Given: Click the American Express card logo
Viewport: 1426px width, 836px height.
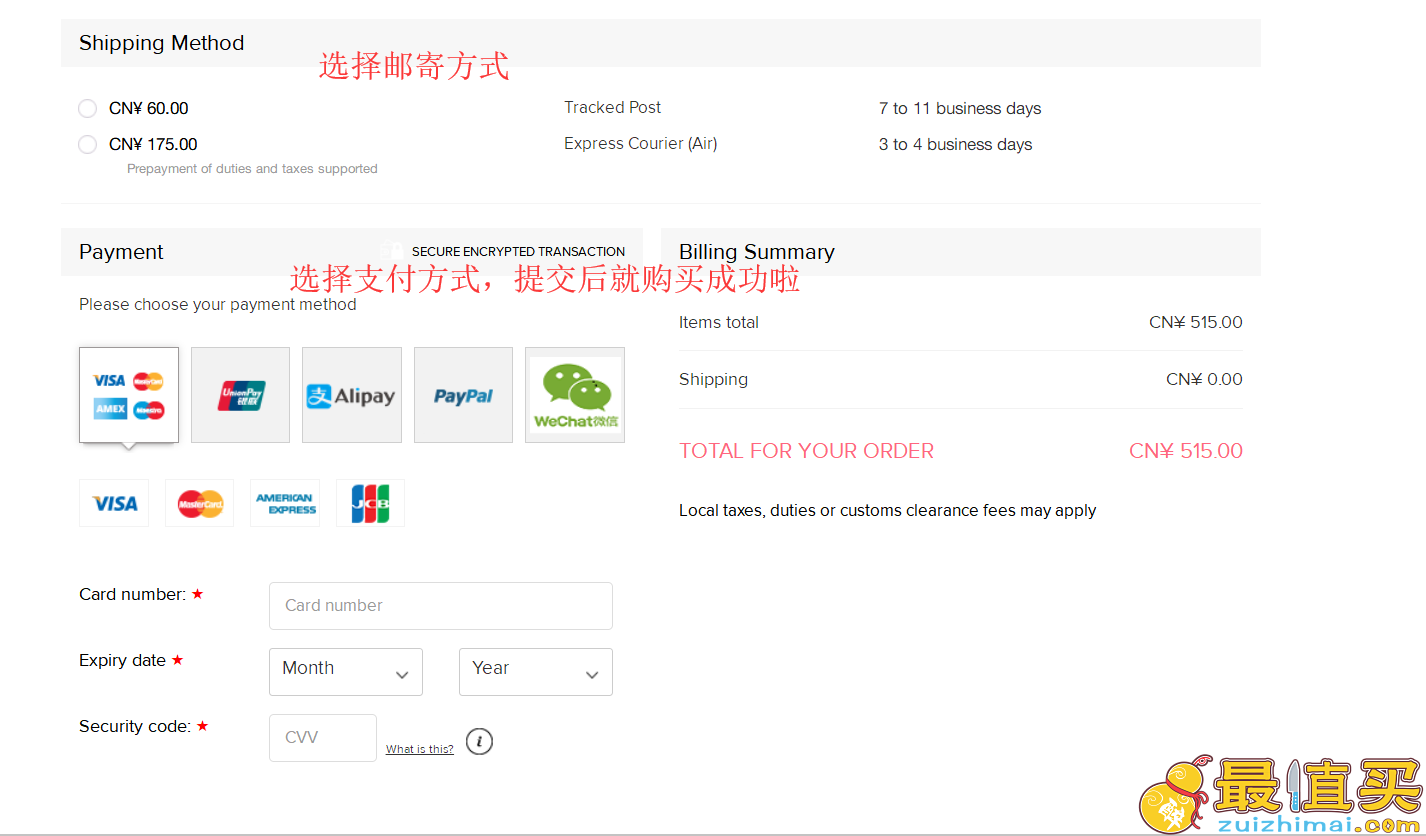Looking at the screenshot, I should tap(285, 503).
